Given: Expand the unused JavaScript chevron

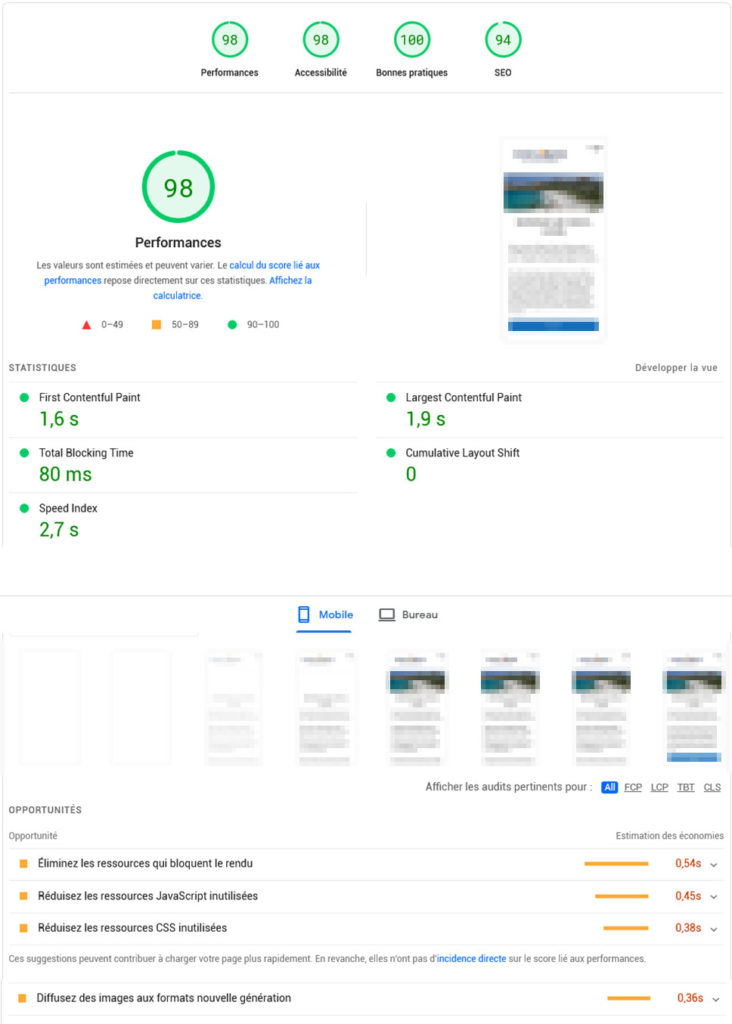Looking at the screenshot, I should (714, 897).
